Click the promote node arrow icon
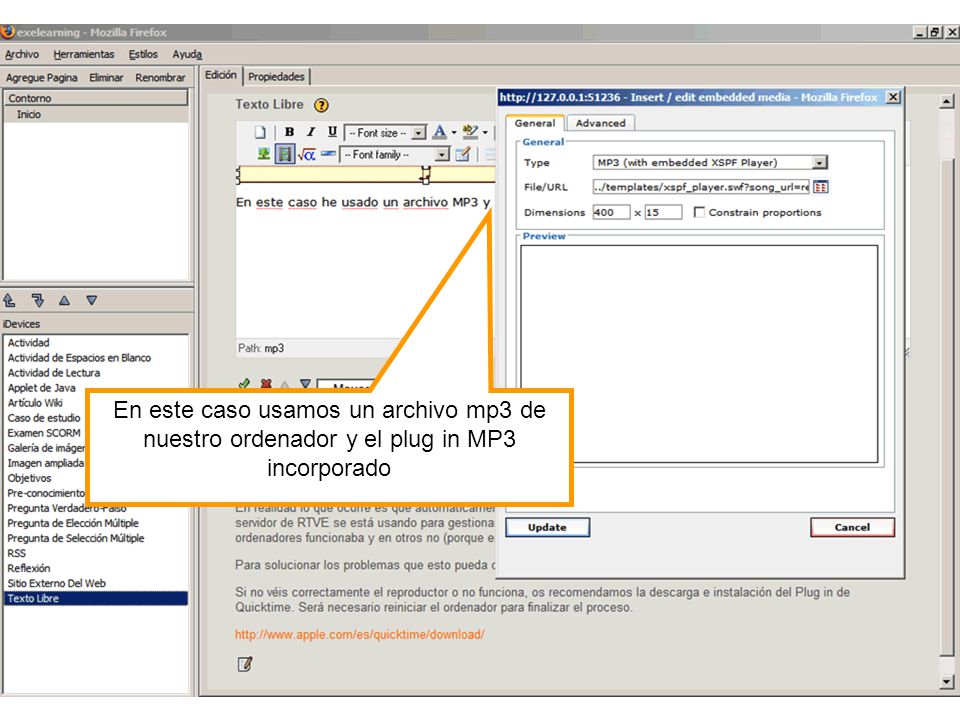The width and height of the screenshot is (960, 720). coord(10,301)
